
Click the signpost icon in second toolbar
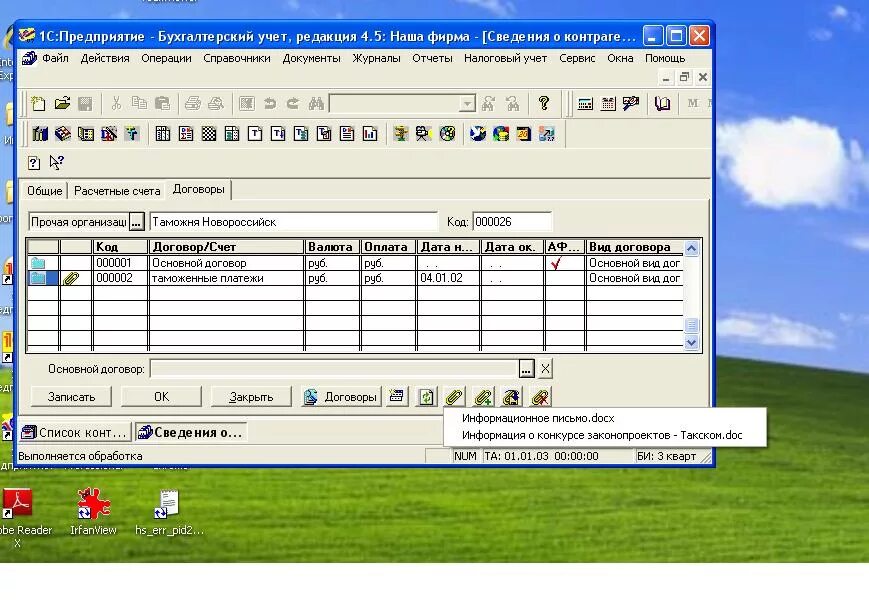tap(400, 134)
